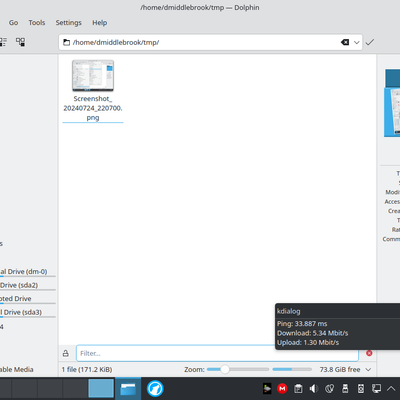Open the tray icon left of the monitor icon
Viewport: 400px width, 400px height.
pos(361,388)
